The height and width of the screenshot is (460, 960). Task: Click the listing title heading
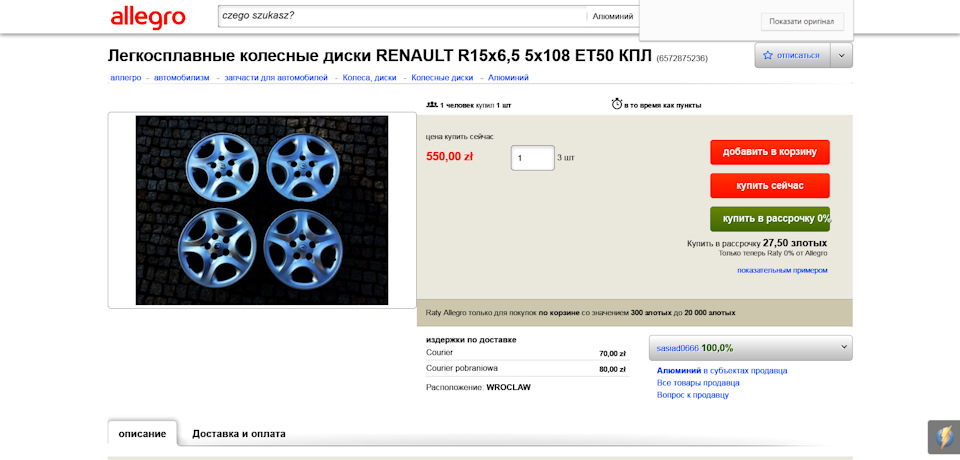coord(380,56)
